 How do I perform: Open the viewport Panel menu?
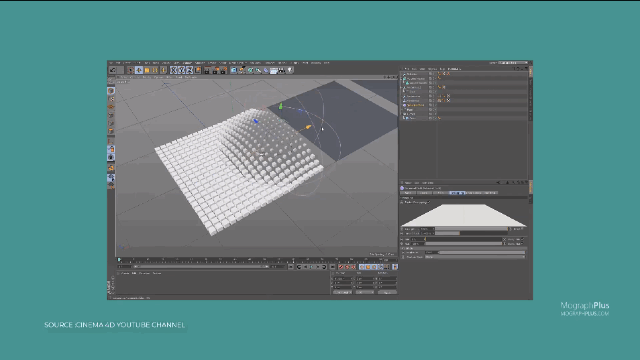tap(179, 77)
